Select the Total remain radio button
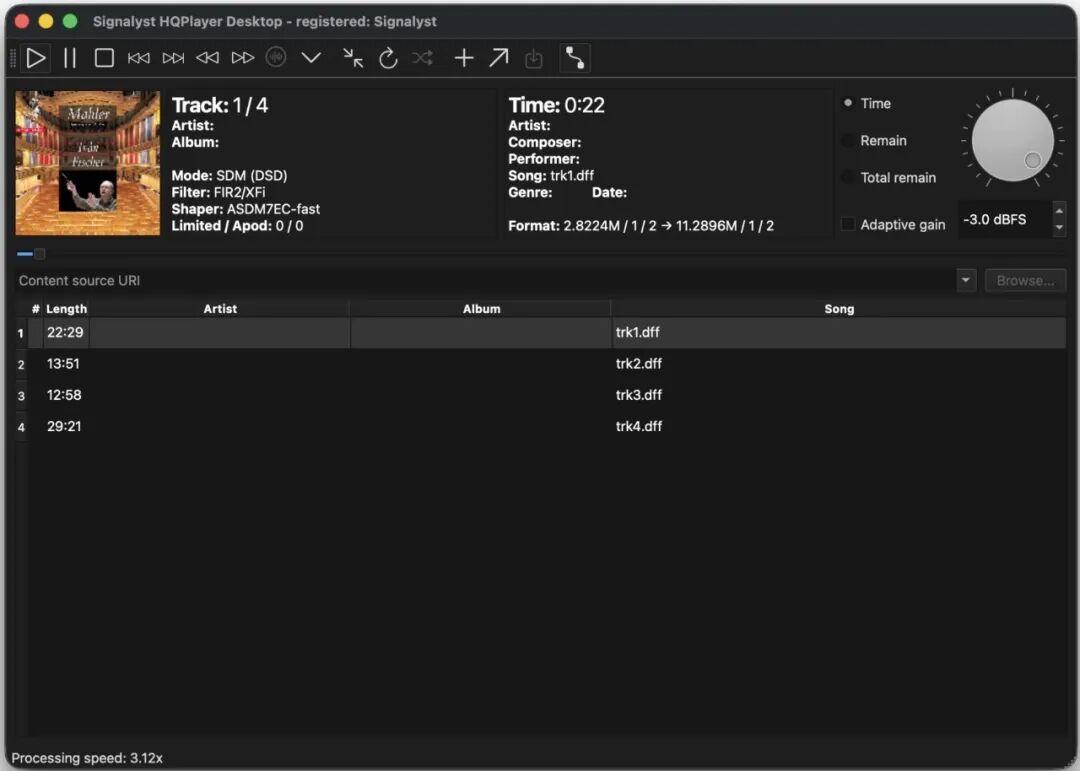Screen dimensions: 1080x771 (x=848, y=178)
